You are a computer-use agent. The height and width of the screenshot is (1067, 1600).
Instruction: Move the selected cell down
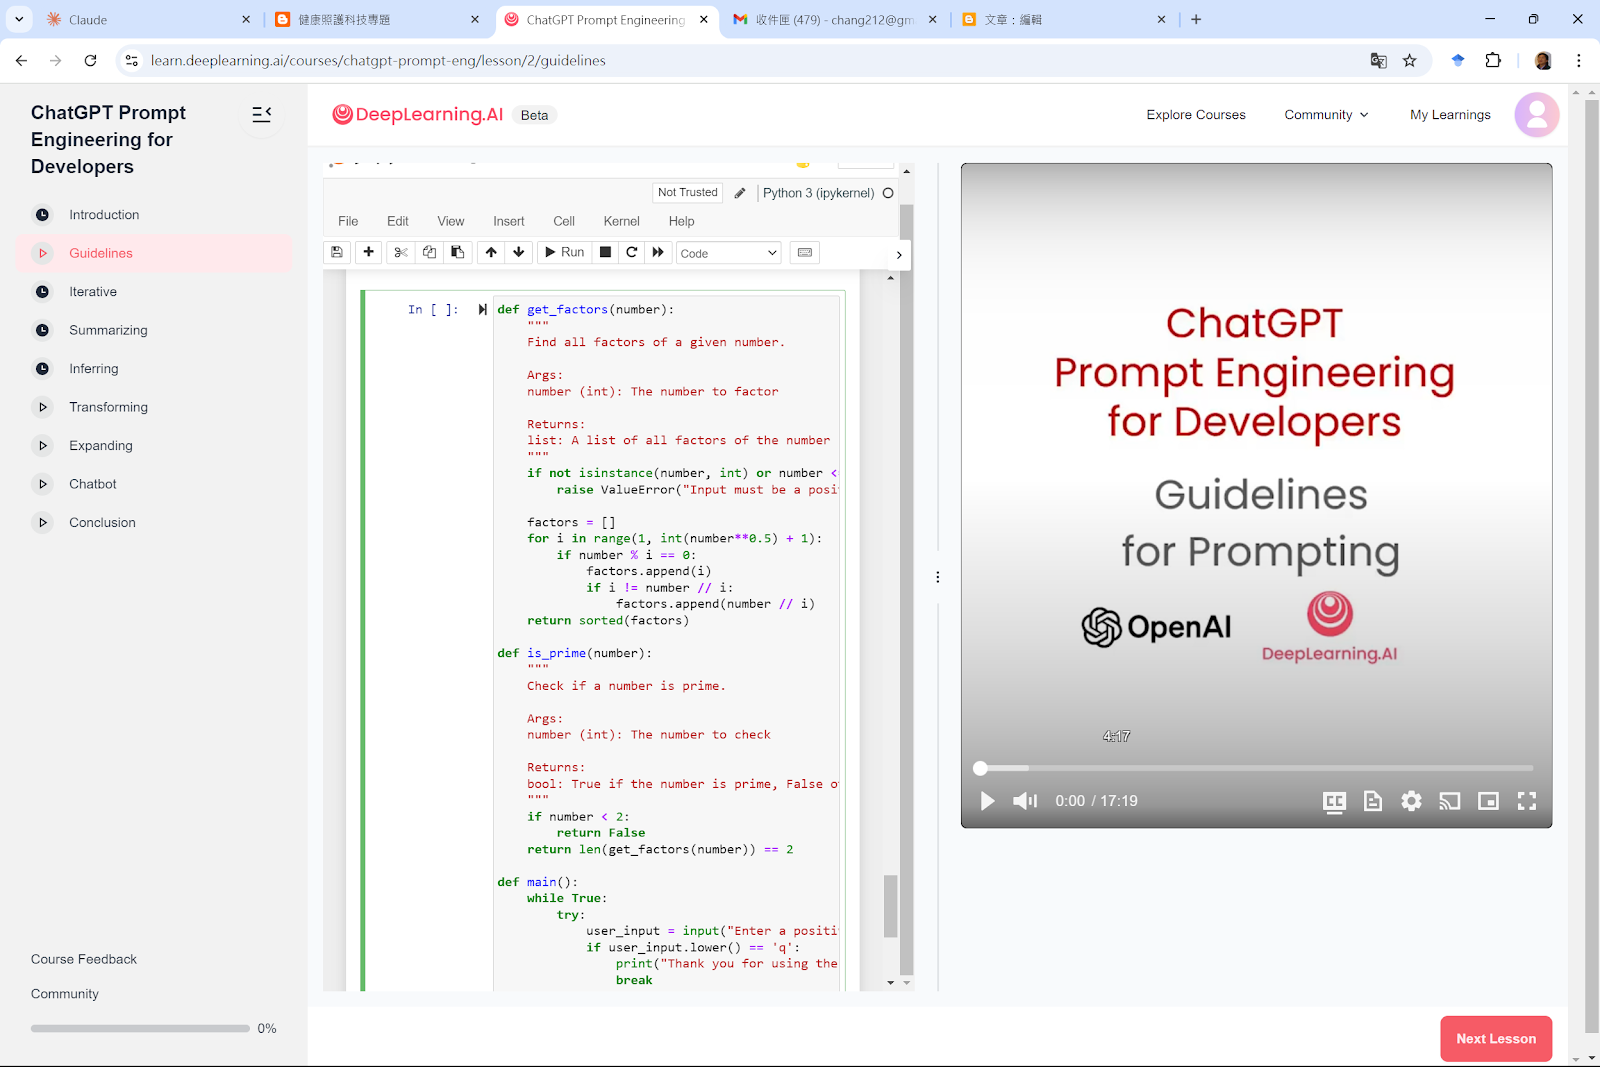pyautogui.click(x=518, y=252)
